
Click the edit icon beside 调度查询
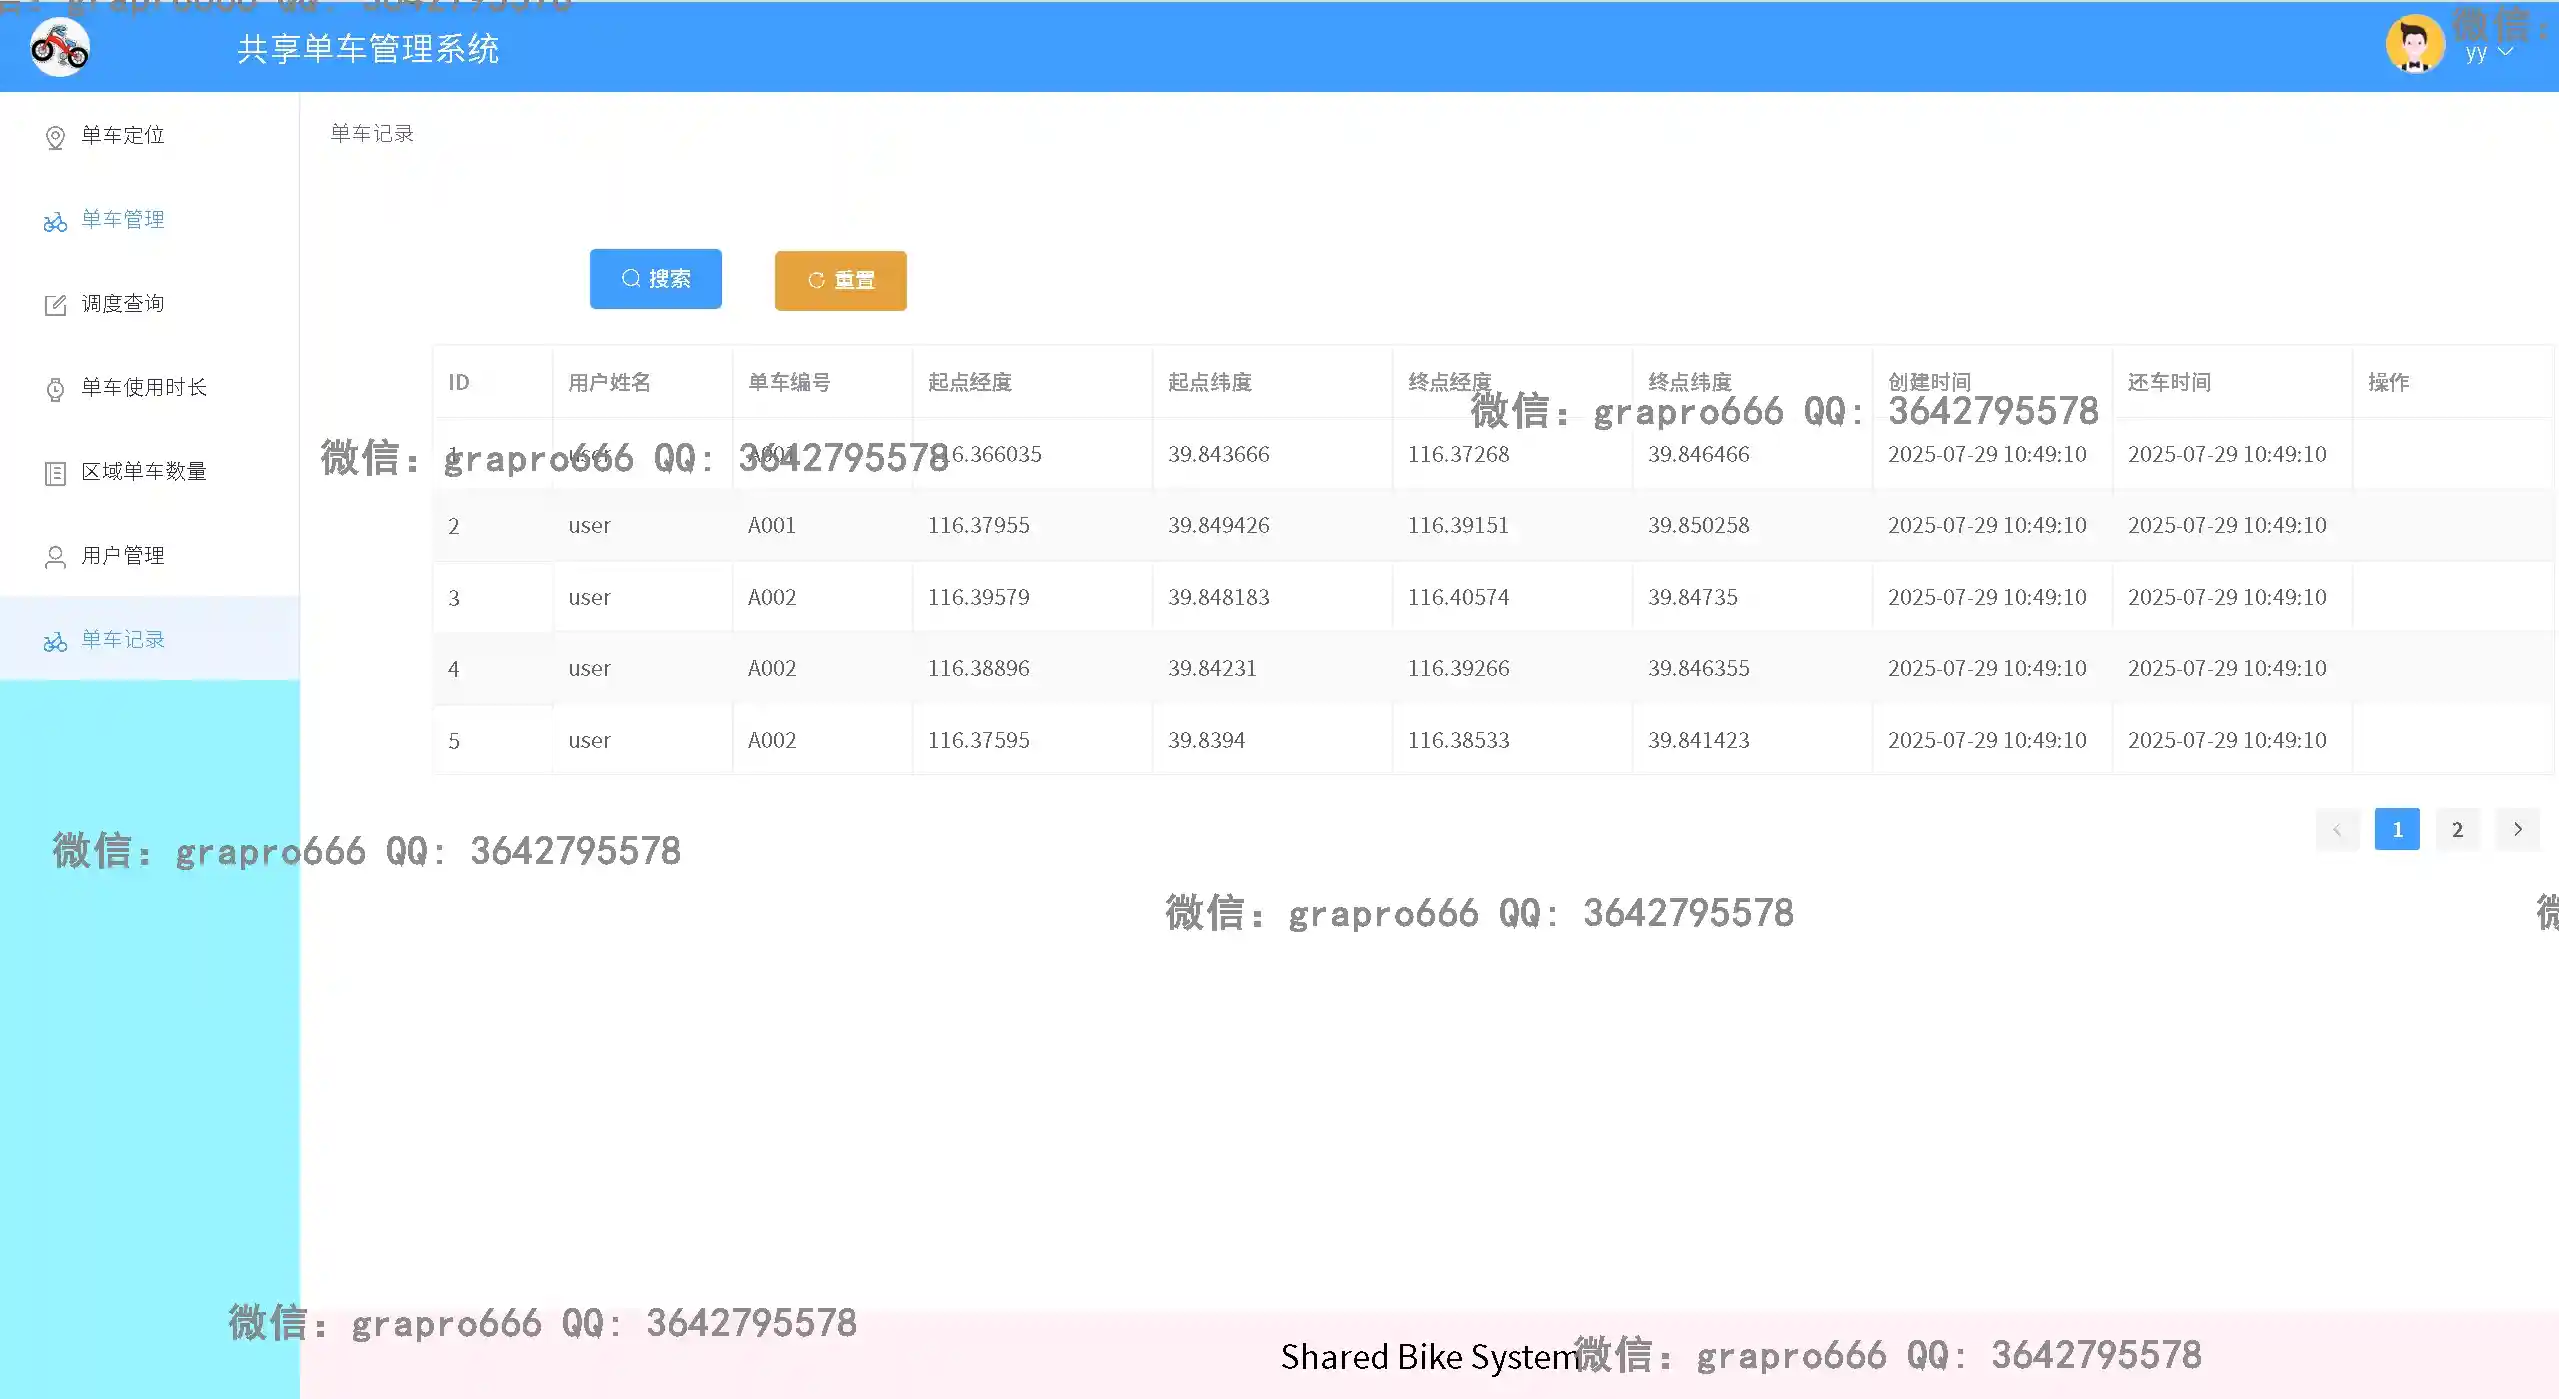pos(55,305)
